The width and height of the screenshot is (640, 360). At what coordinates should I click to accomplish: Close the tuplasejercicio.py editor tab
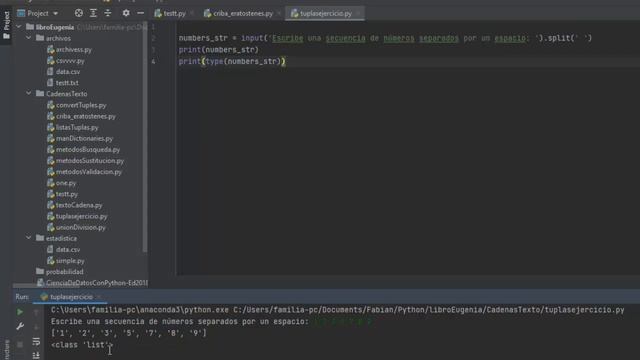point(358,13)
